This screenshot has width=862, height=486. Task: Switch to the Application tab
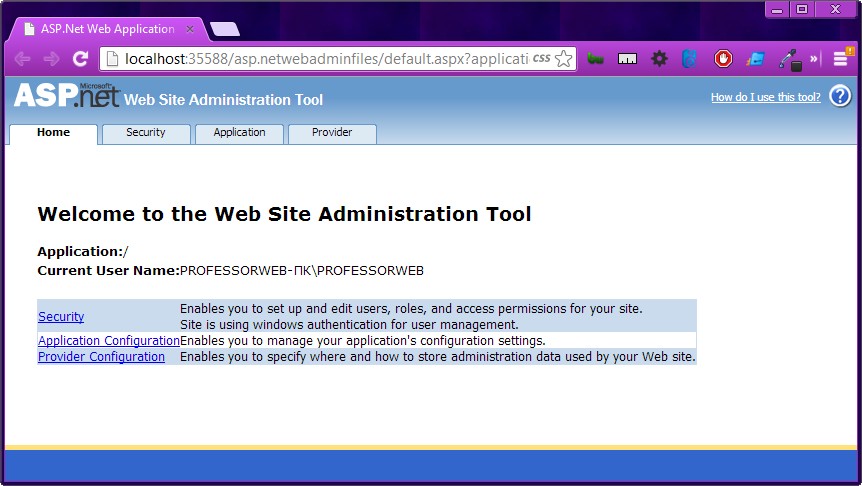click(239, 132)
